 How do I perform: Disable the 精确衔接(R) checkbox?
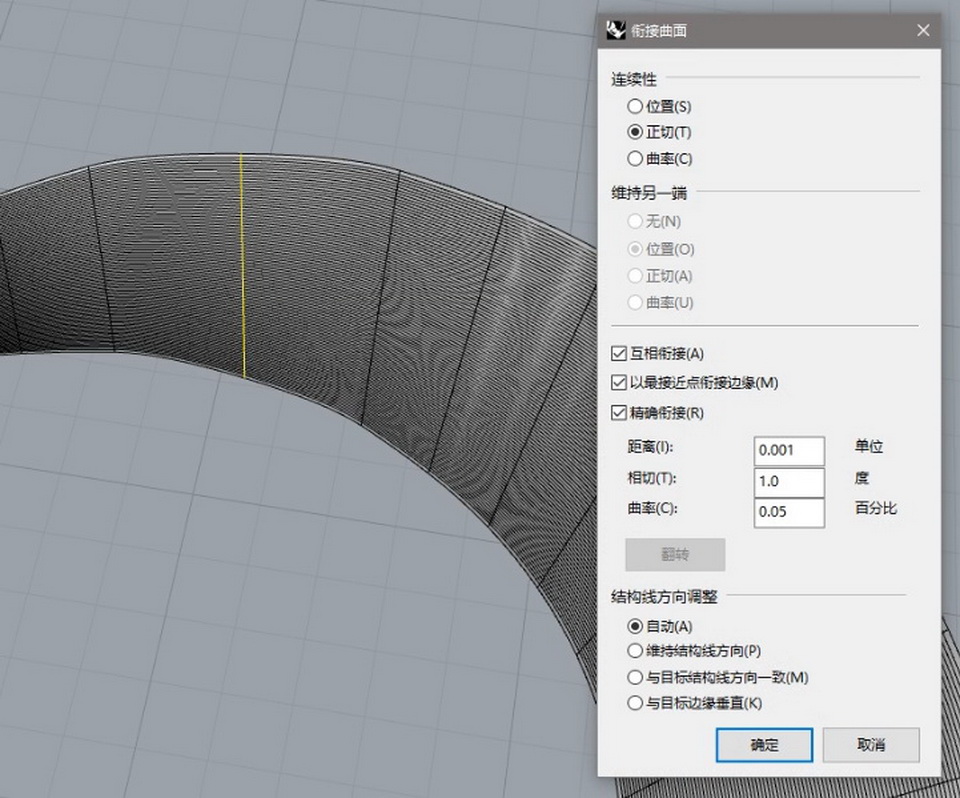[619, 412]
